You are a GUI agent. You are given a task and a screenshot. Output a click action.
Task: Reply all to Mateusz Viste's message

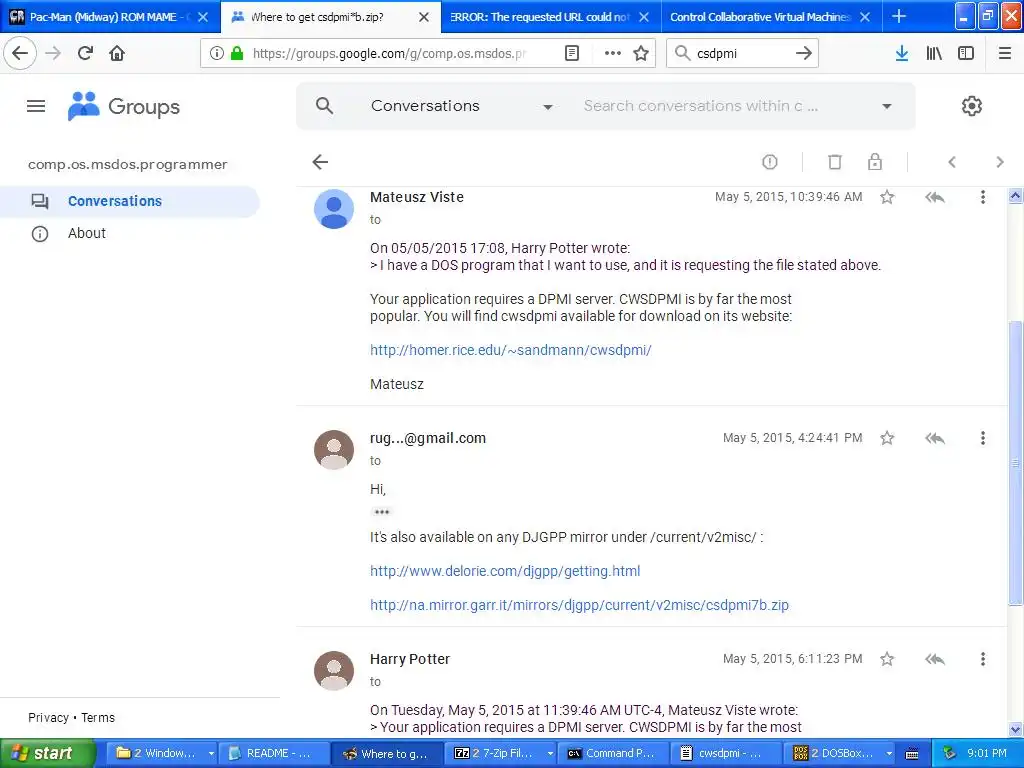click(935, 197)
